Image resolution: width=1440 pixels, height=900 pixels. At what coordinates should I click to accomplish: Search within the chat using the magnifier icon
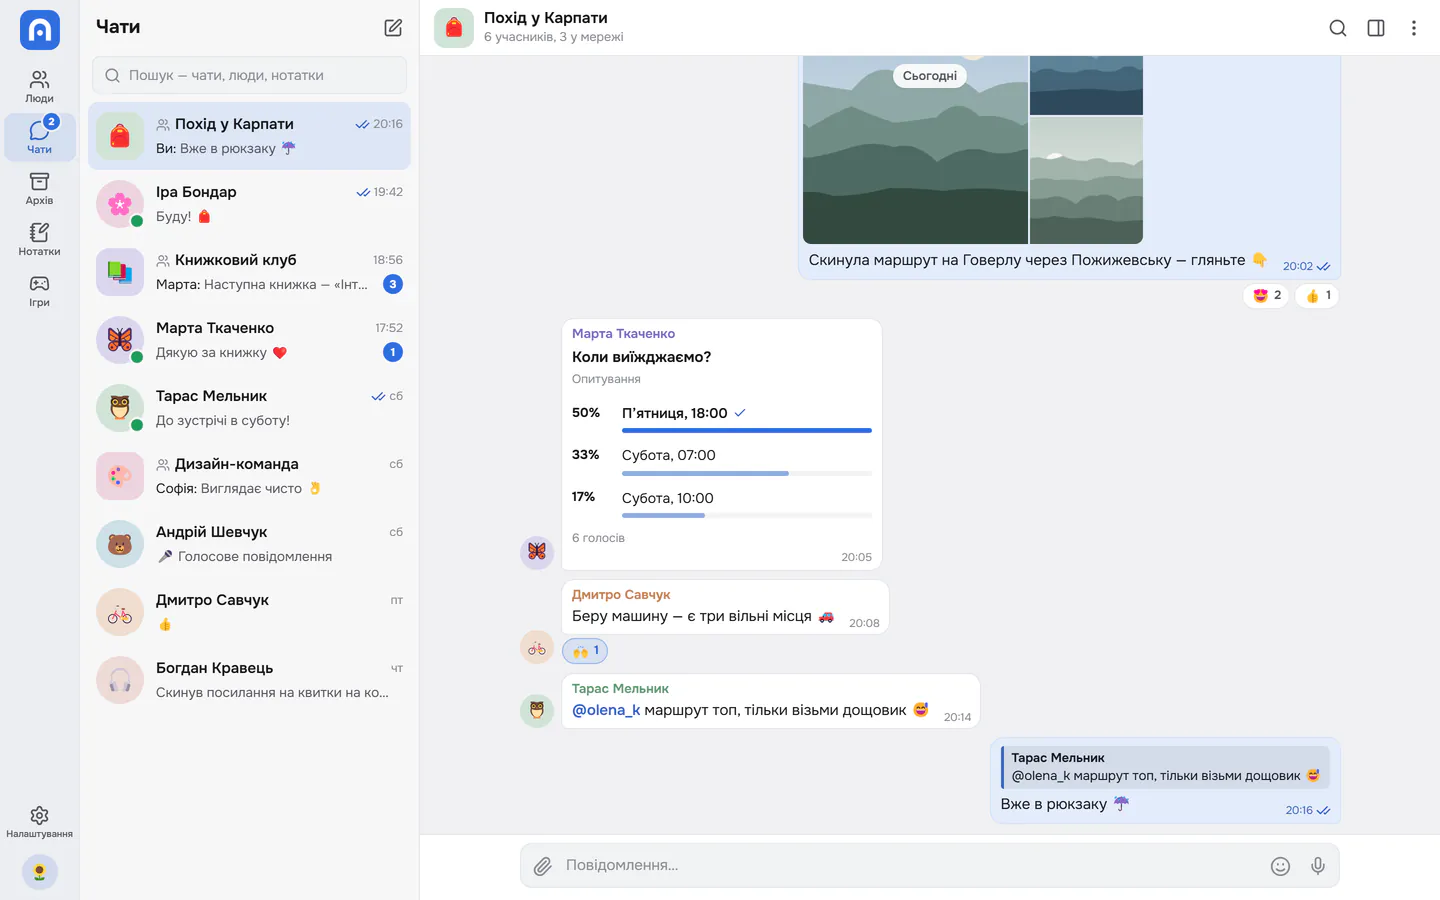tap(1337, 28)
